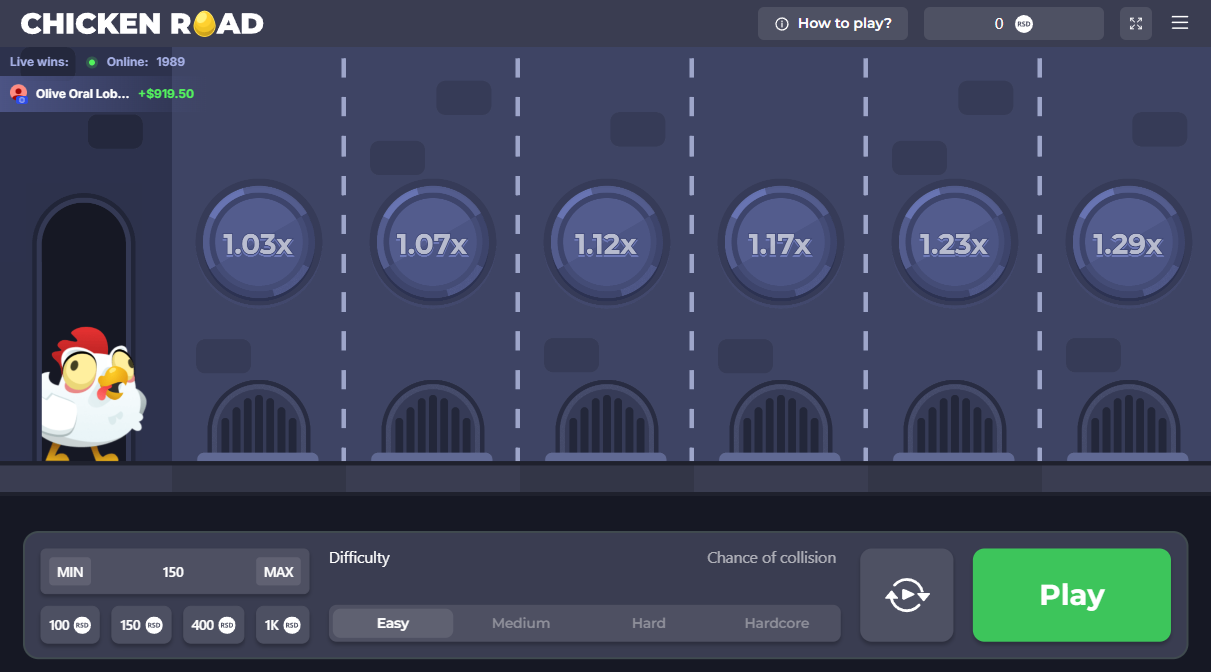Set bet to MIN
Image resolution: width=1211 pixels, height=672 pixels.
[70, 572]
